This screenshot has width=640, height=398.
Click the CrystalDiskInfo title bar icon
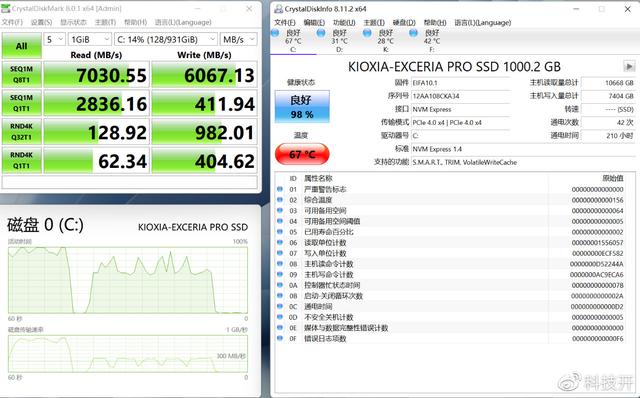278,9
